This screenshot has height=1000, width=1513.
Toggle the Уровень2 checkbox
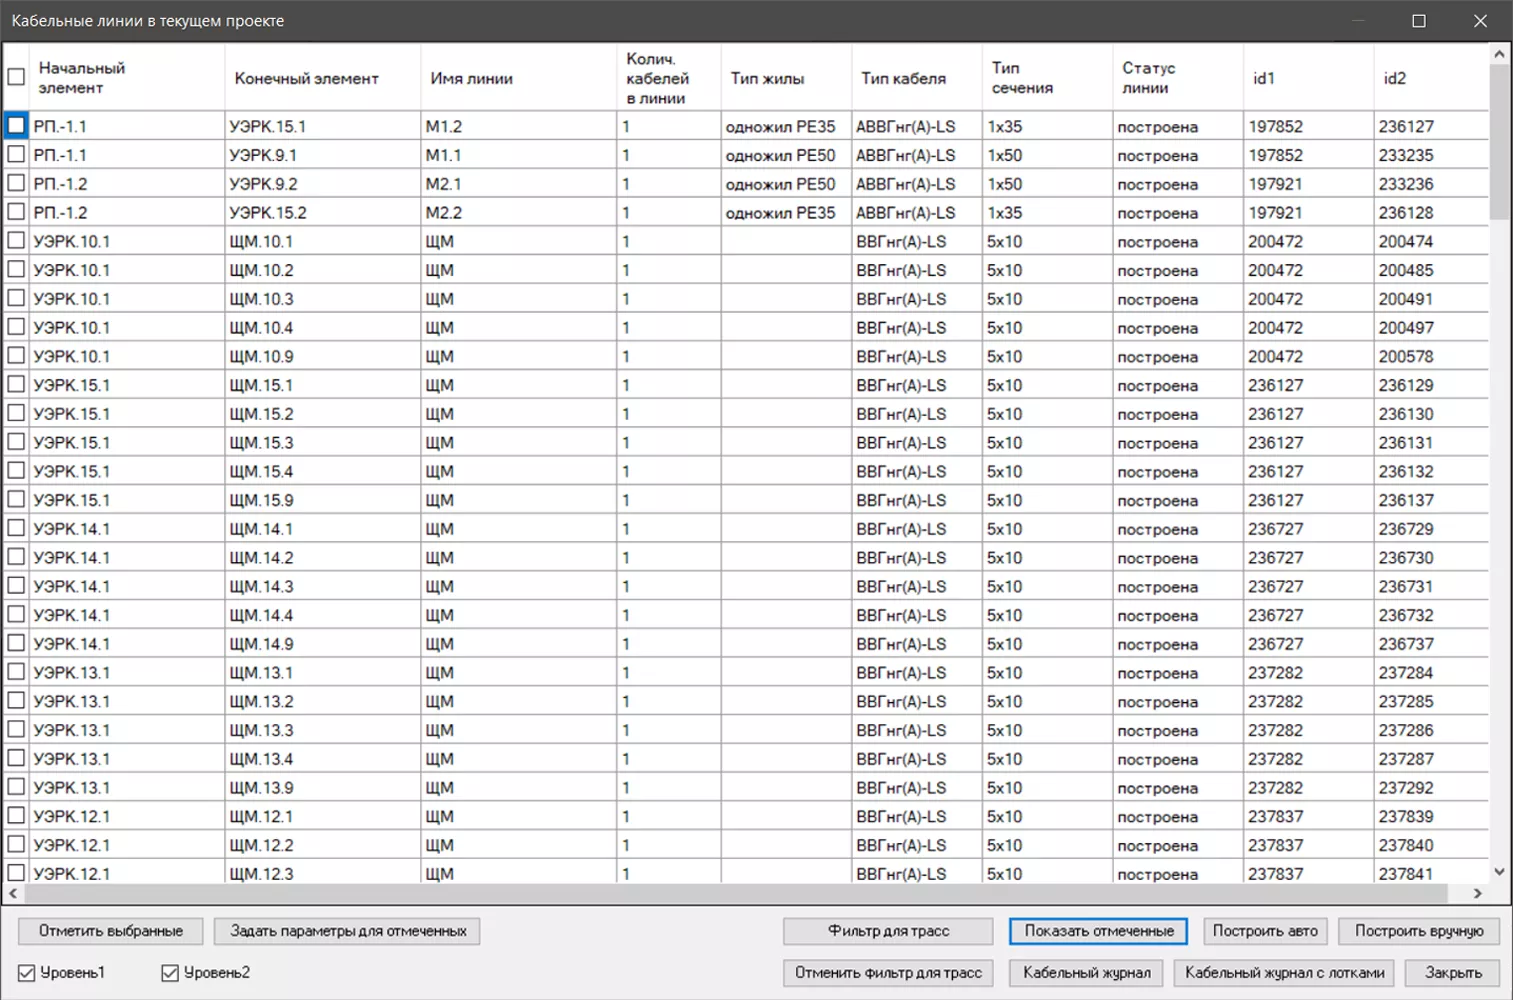pyautogui.click(x=170, y=973)
